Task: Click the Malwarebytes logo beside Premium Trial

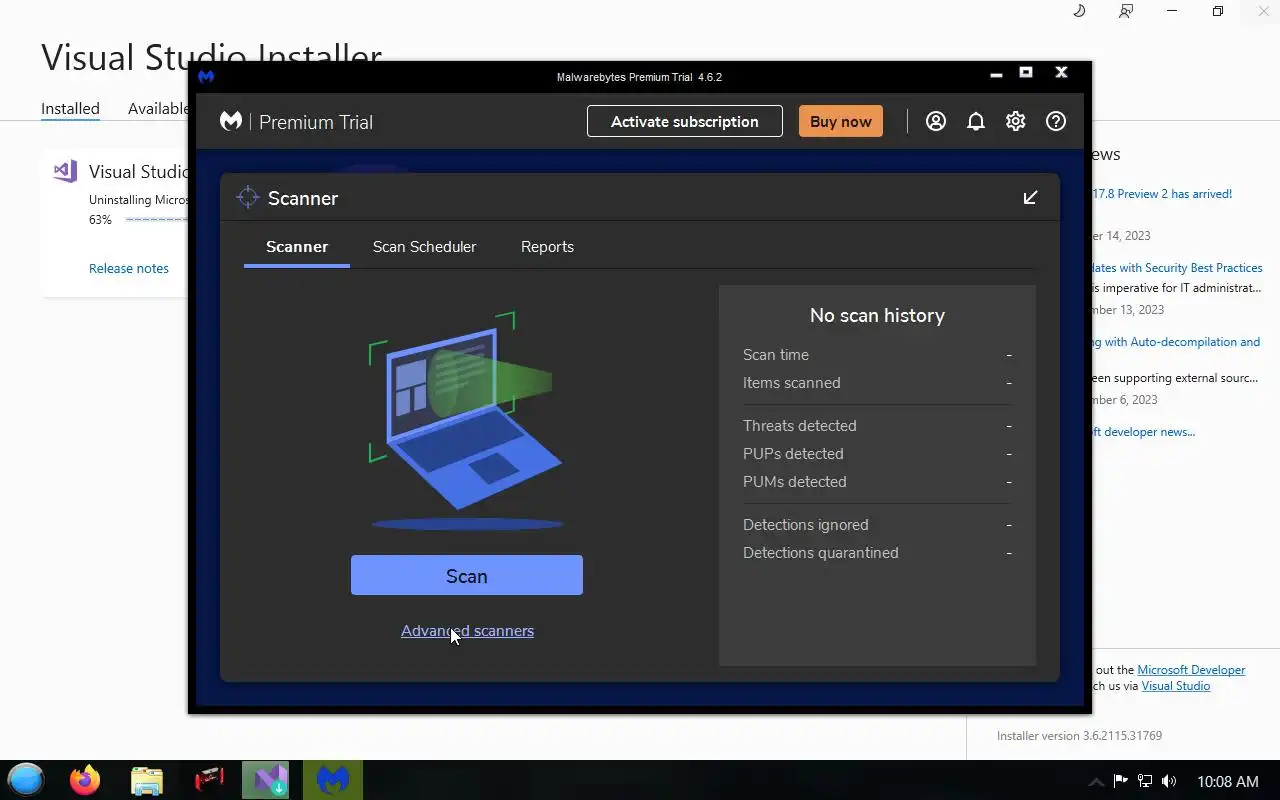Action: [231, 121]
